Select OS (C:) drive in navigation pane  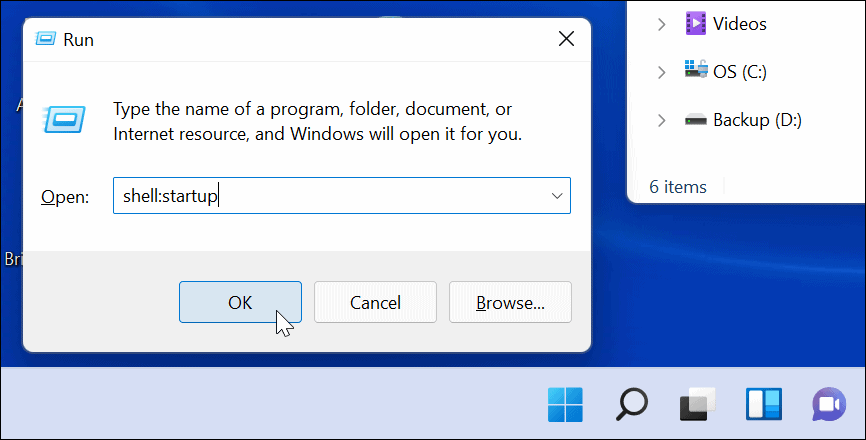point(740,72)
